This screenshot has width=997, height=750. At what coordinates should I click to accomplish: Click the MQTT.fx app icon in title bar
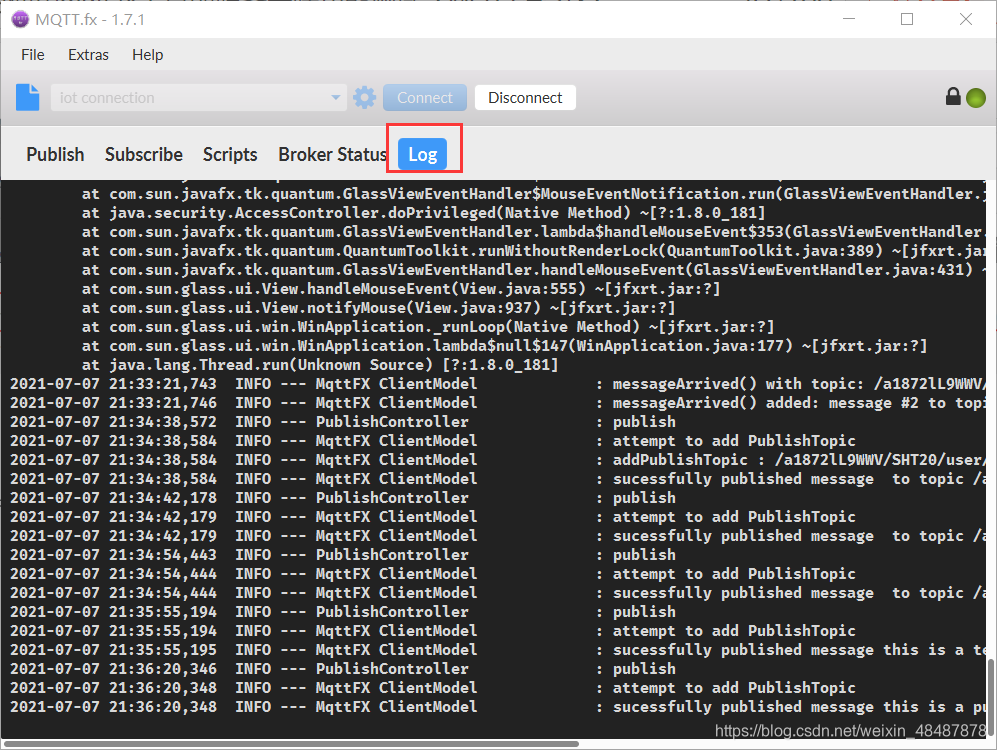click(20, 19)
